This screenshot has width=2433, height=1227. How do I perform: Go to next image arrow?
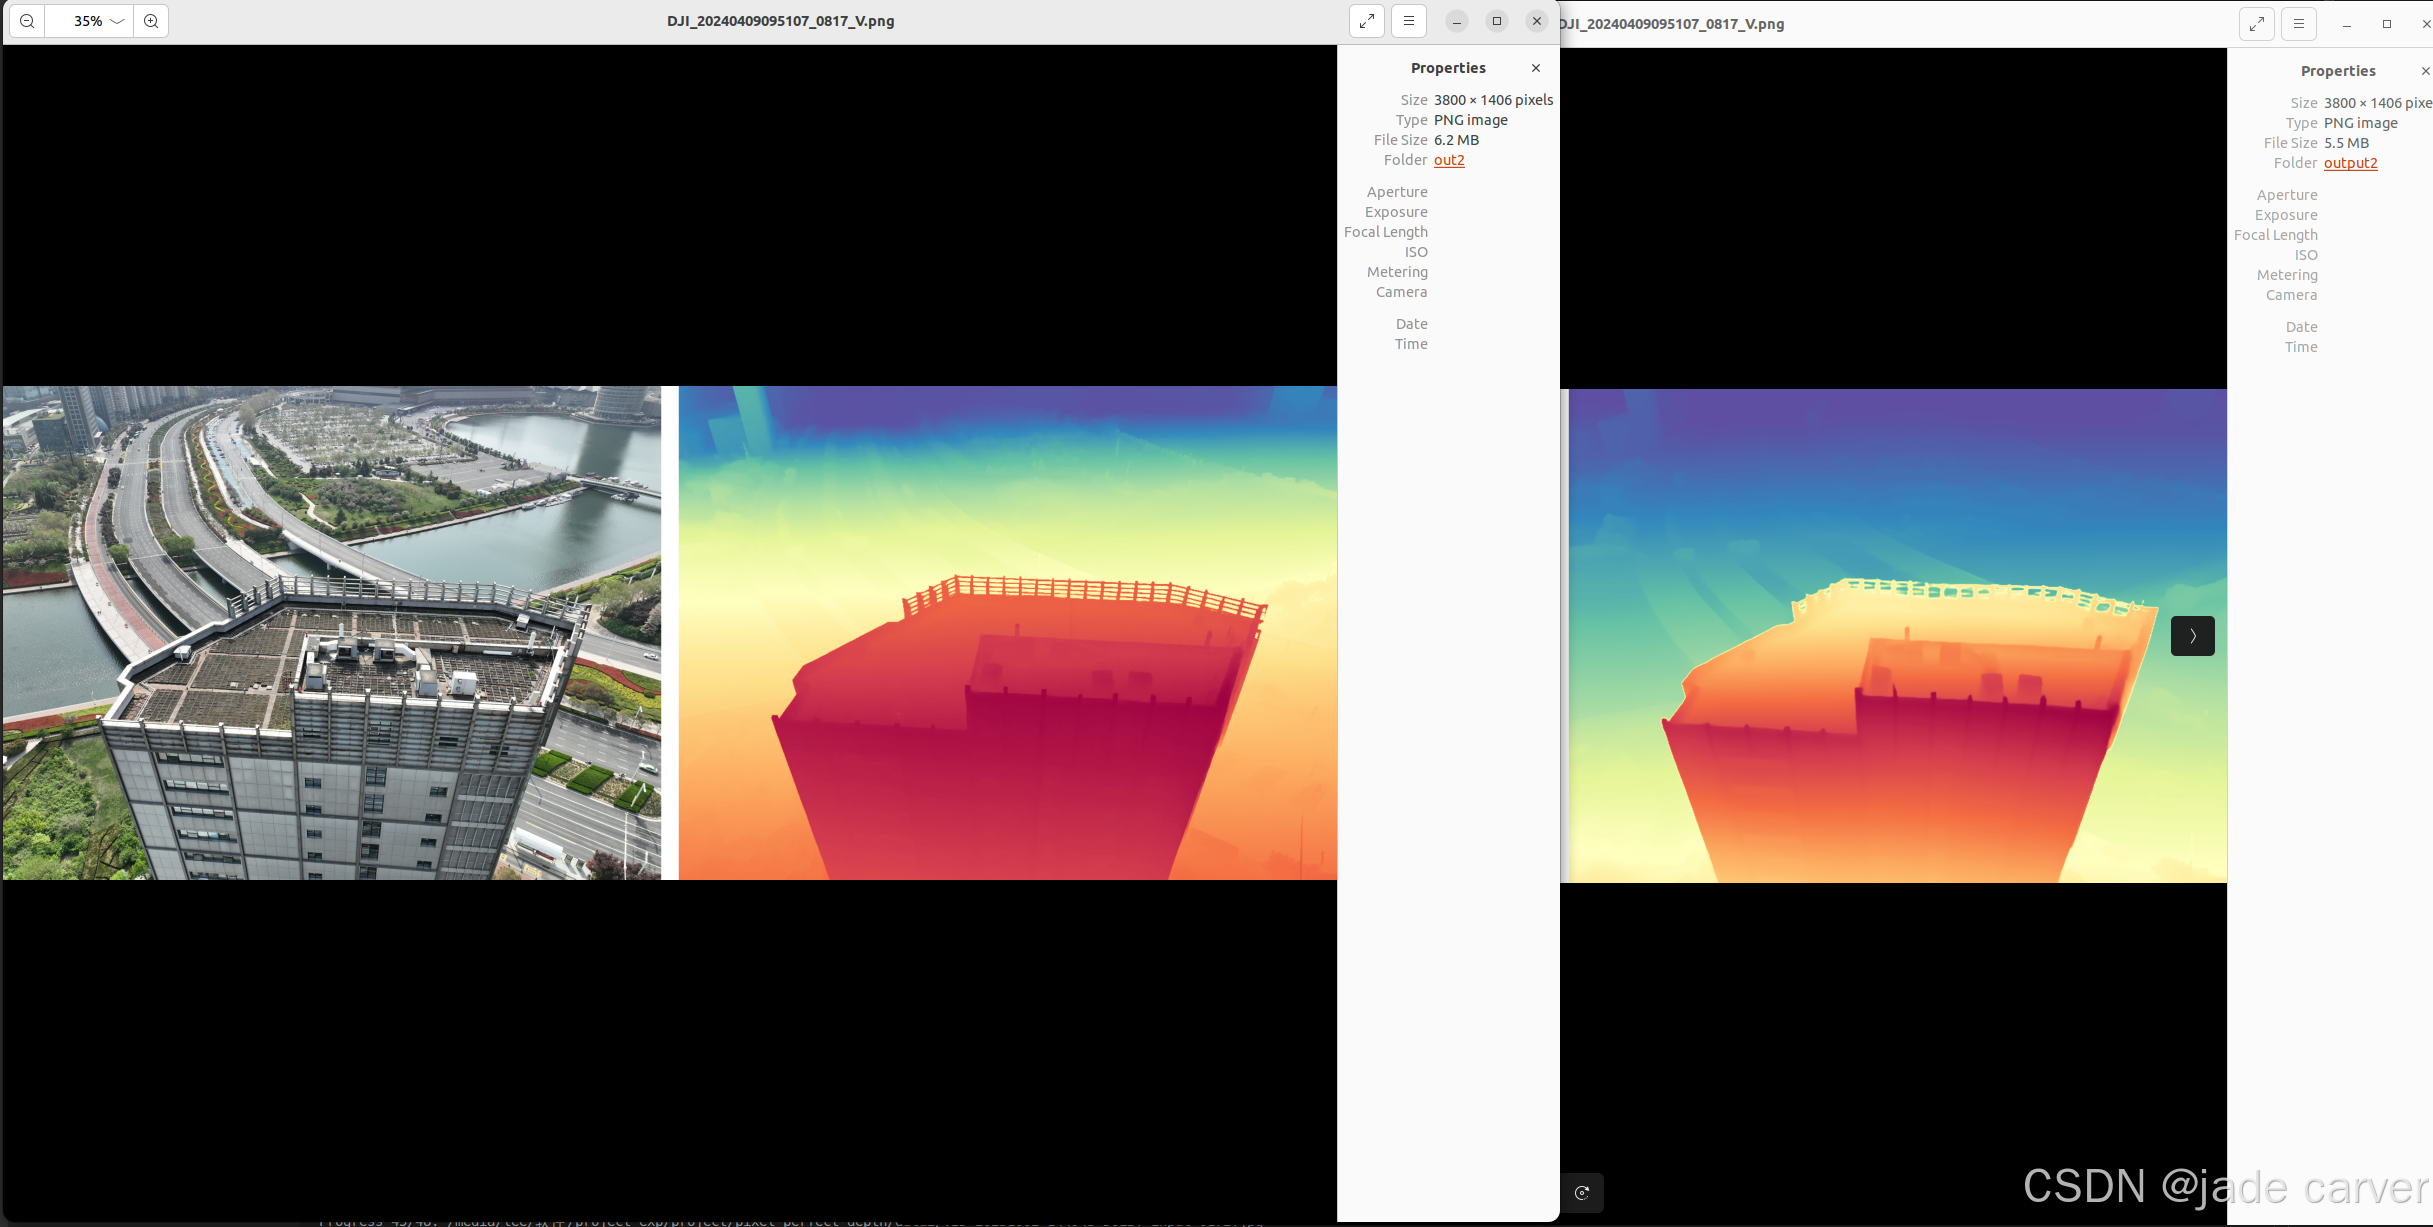[2192, 636]
